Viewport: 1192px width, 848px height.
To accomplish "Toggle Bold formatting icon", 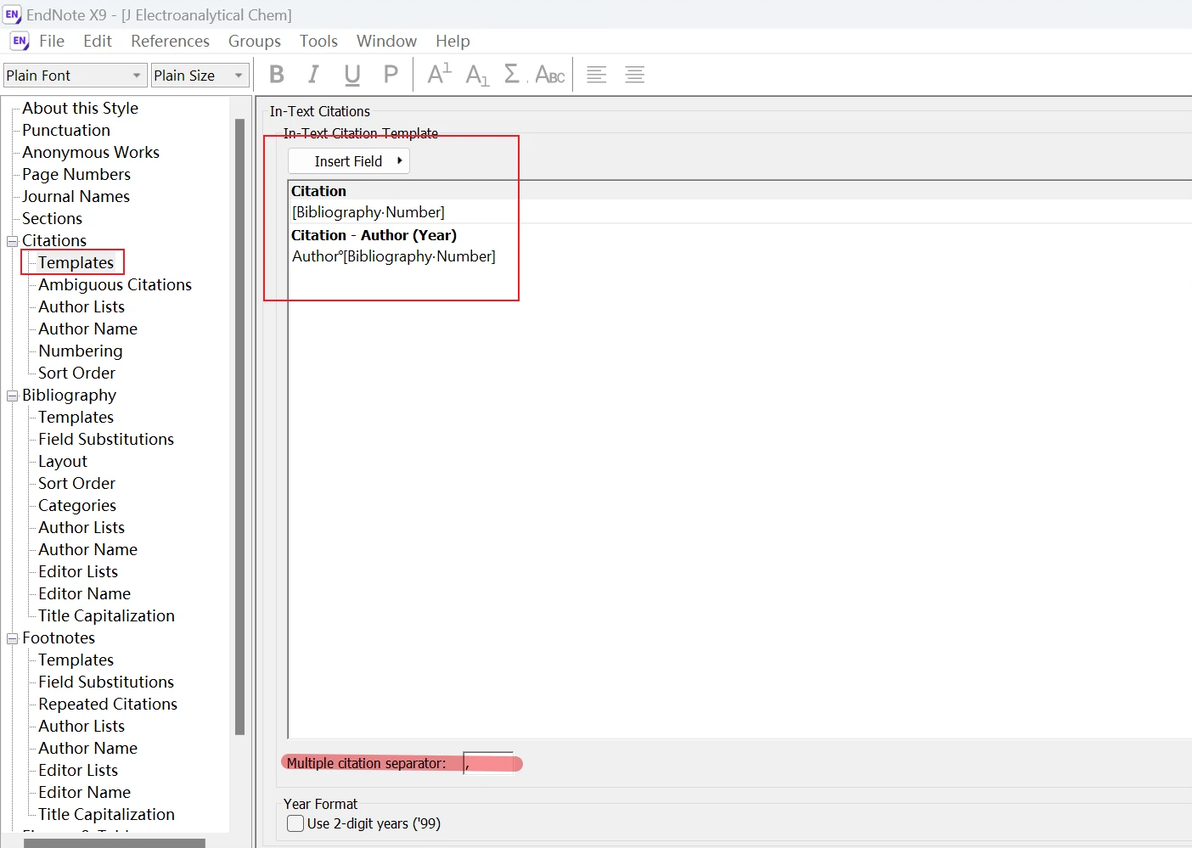I will [x=277, y=75].
